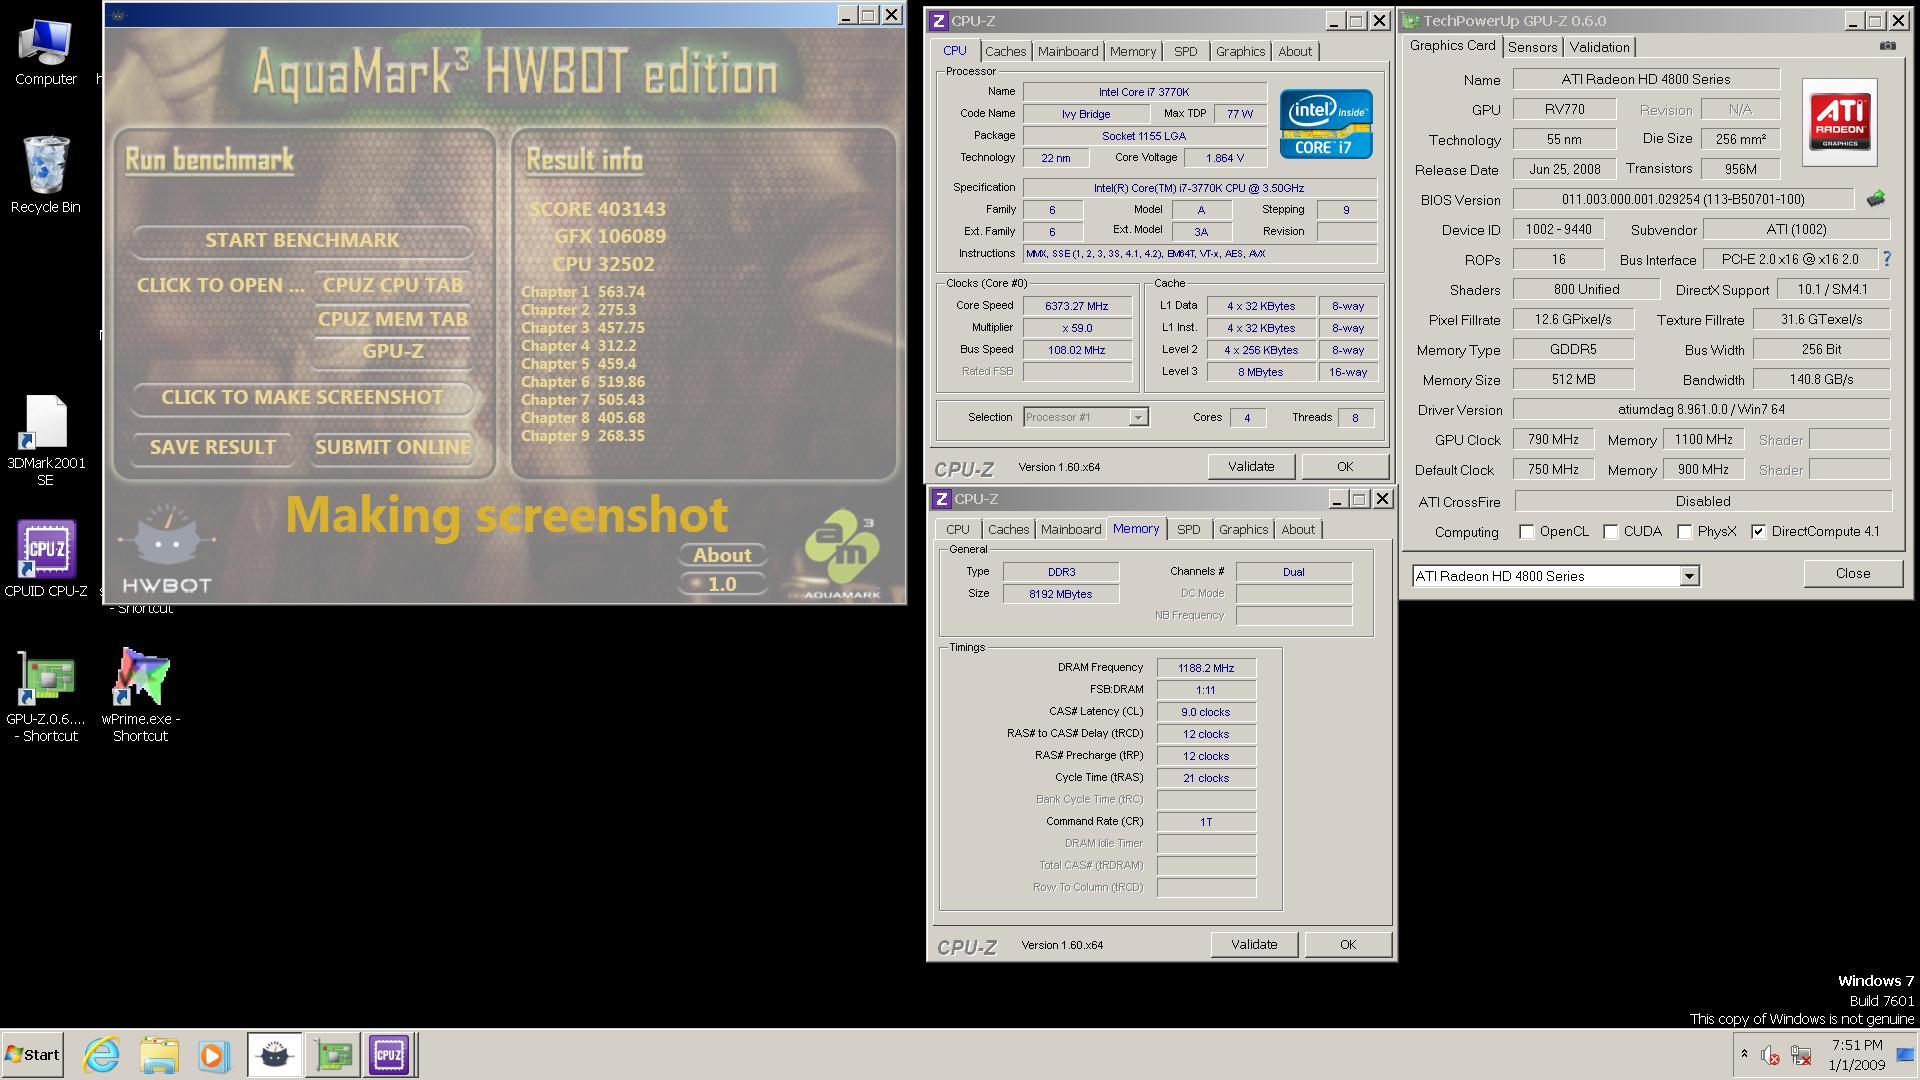Click CPUZ CPU TAB button in AquaMark
Viewport: 1920px width, 1080px height.
tap(392, 285)
